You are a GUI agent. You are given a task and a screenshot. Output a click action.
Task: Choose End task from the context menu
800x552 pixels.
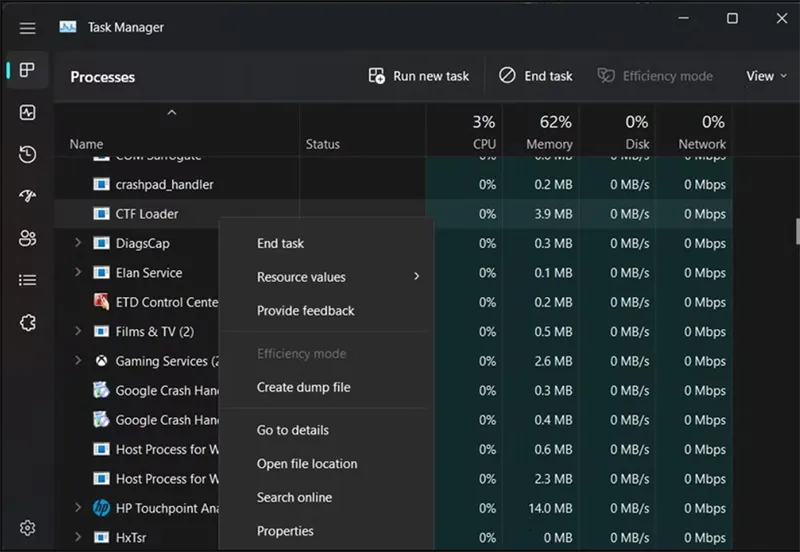(x=280, y=243)
